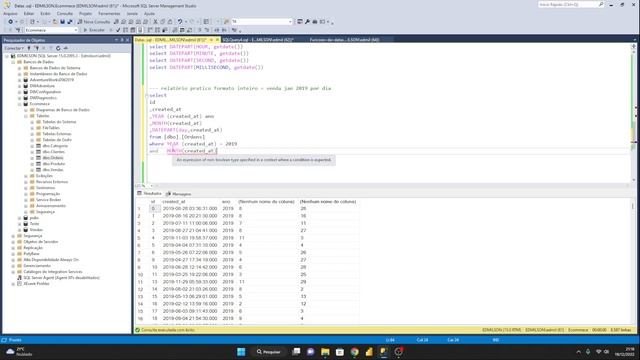Select Tabelas do Sistema folder

tap(59, 122)
